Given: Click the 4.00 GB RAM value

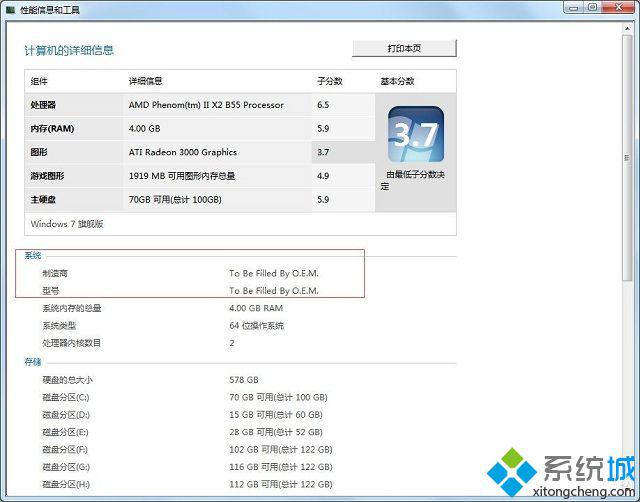Looking at the screenshot, I should pos(256,308).
